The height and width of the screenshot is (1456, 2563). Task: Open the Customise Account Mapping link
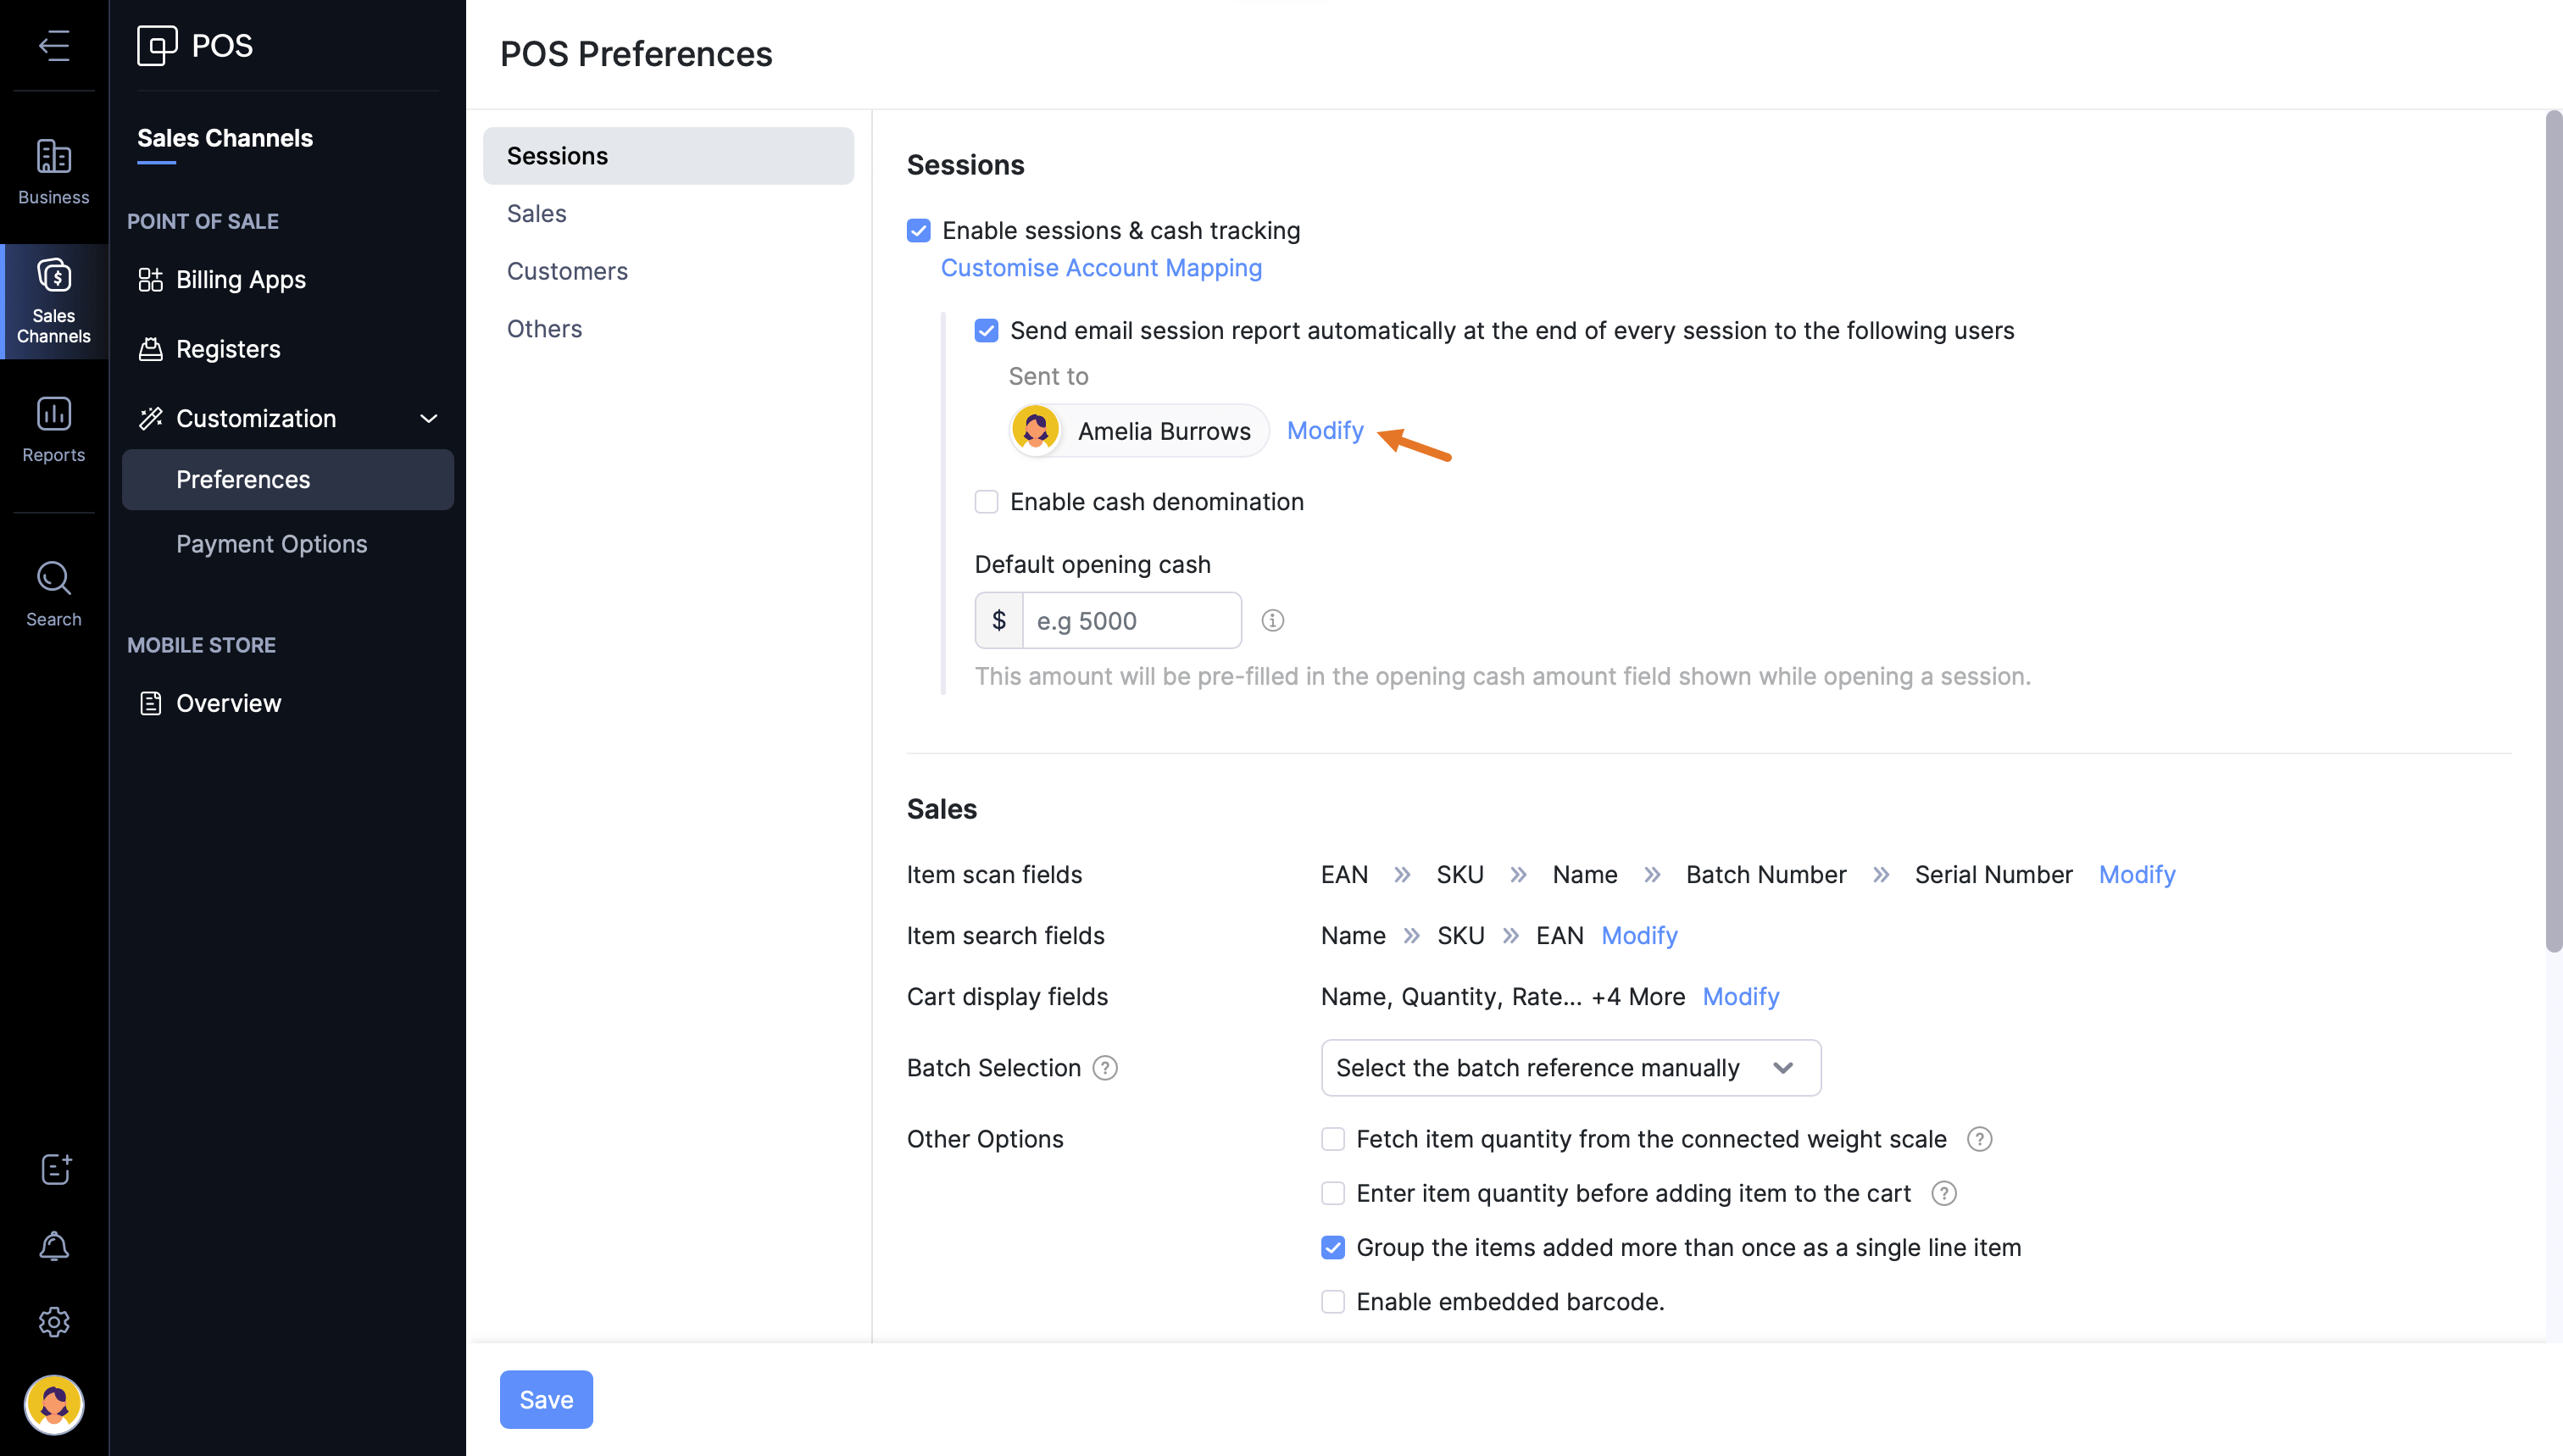(x=1101, y=268)
